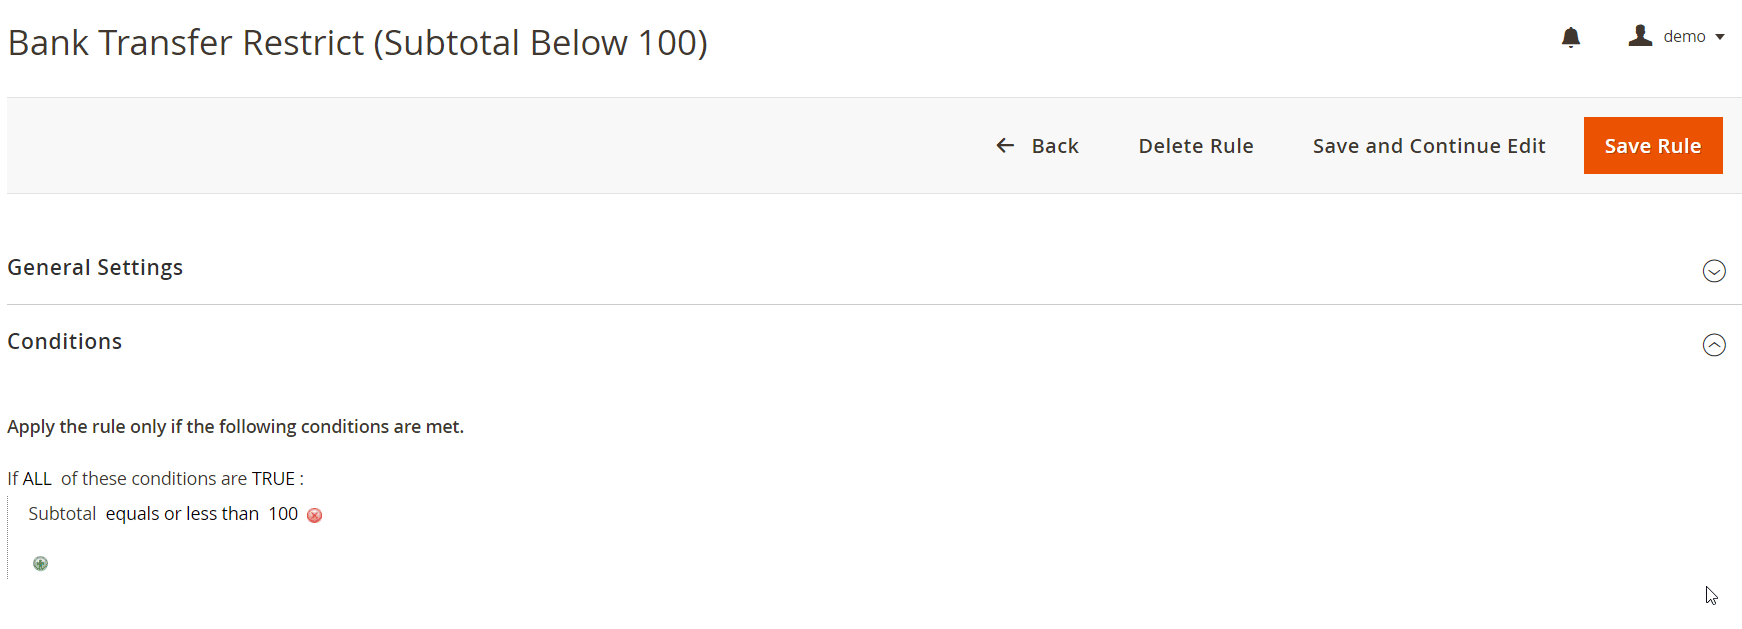Remove the Subtotal condition with red X
This screenshot has height=629, width=1742.
pyautogui.click(x=314, y=515)
